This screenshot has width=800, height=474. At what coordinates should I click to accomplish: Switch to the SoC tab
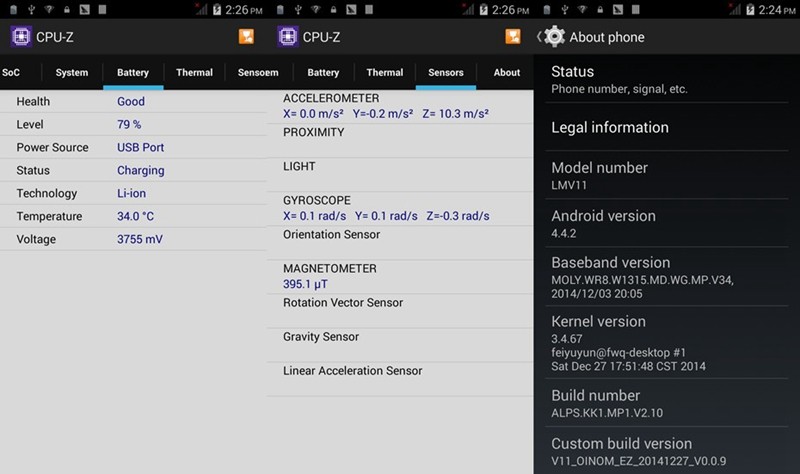point(11,73)
